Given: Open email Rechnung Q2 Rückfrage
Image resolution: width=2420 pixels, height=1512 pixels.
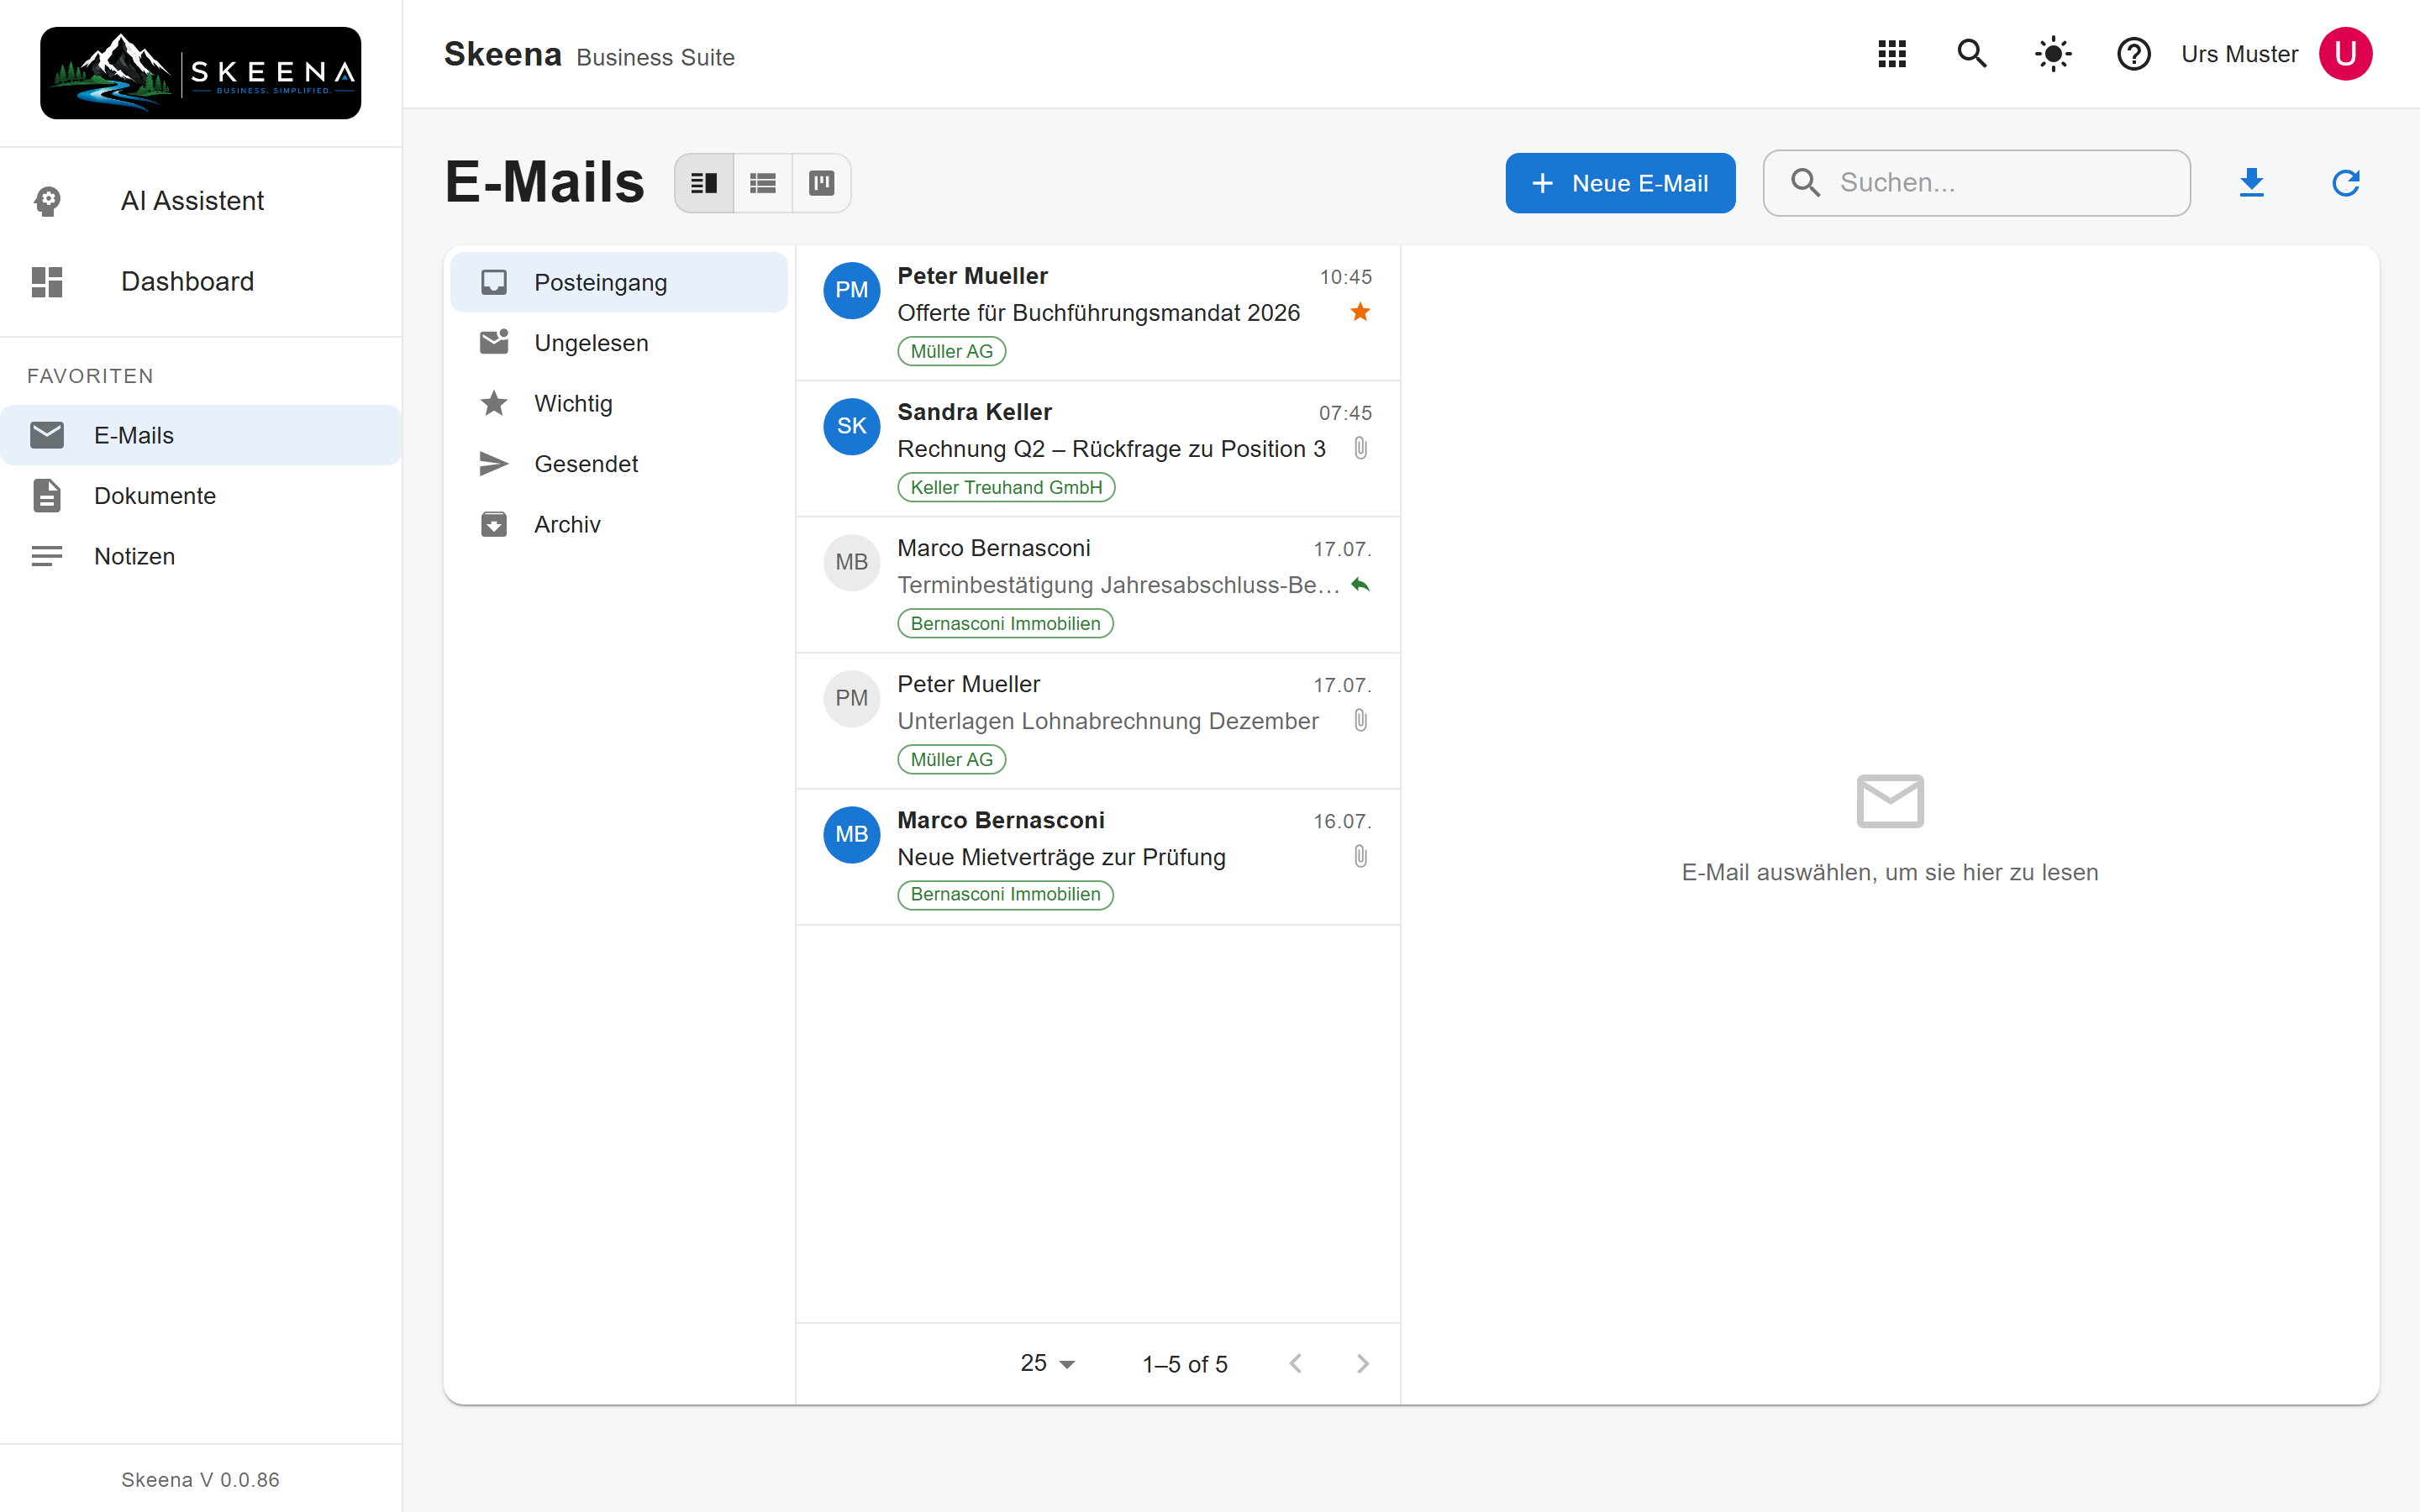Looking at the screenshot, I should 1098,449.
